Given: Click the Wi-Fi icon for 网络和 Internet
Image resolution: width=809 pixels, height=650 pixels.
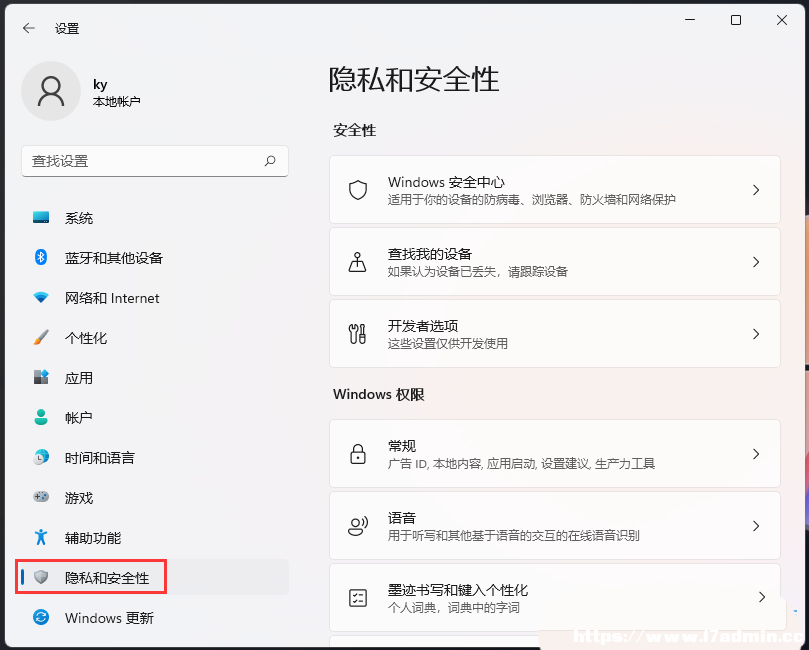Looking at the screenshot, I should coord(41,298).
